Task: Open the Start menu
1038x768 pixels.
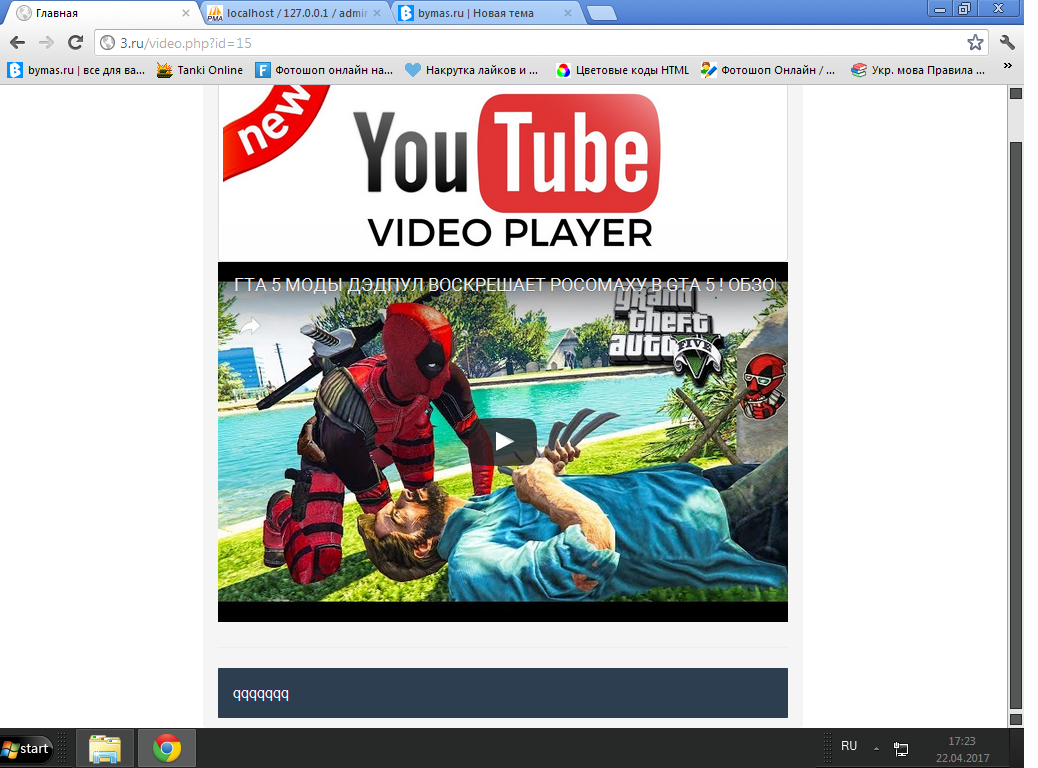Action: coord(27,748)
